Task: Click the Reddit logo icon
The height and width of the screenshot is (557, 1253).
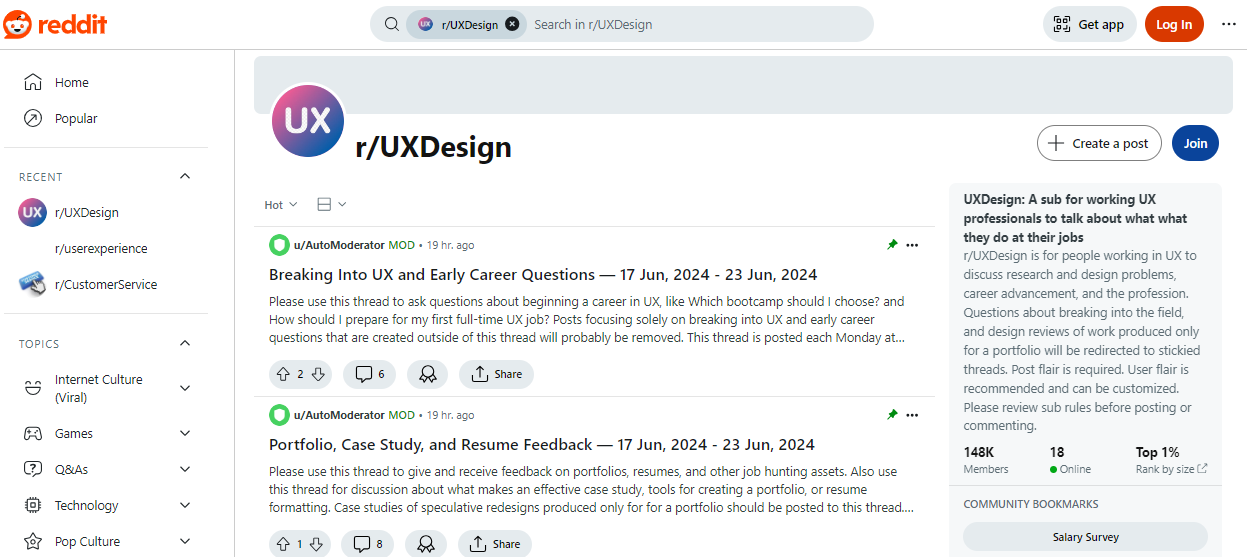Action: 18,25
